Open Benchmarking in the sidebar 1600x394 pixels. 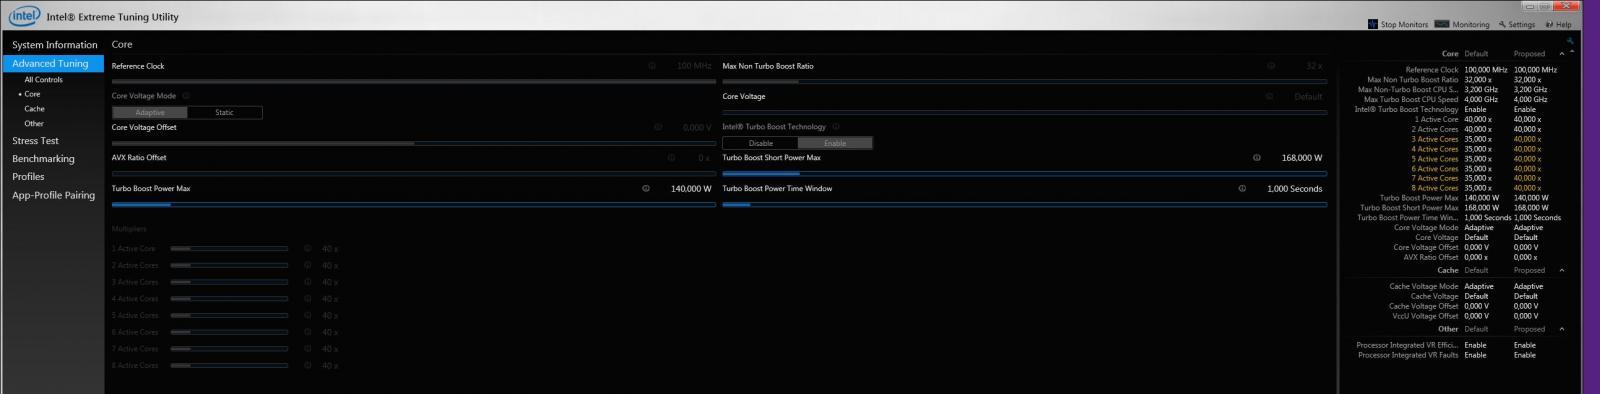[43, 159]
